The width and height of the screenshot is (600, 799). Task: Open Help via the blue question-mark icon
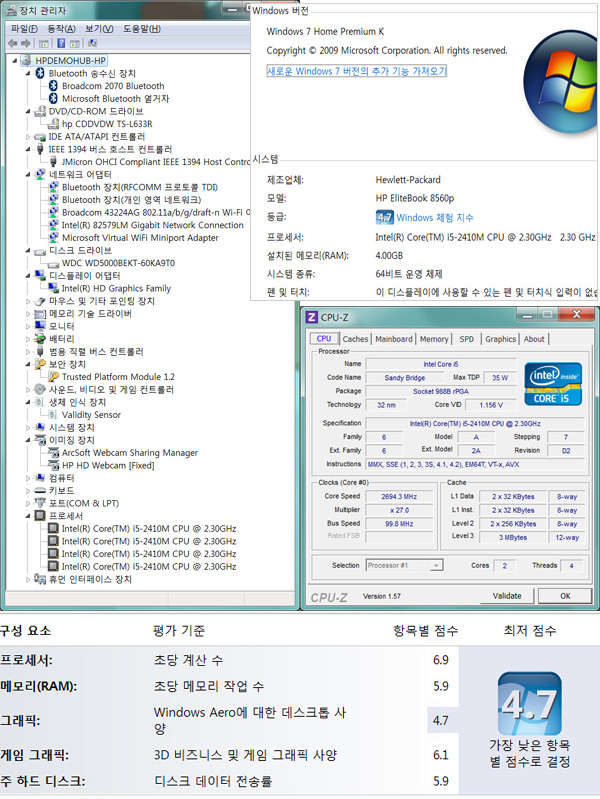(61, 43)
